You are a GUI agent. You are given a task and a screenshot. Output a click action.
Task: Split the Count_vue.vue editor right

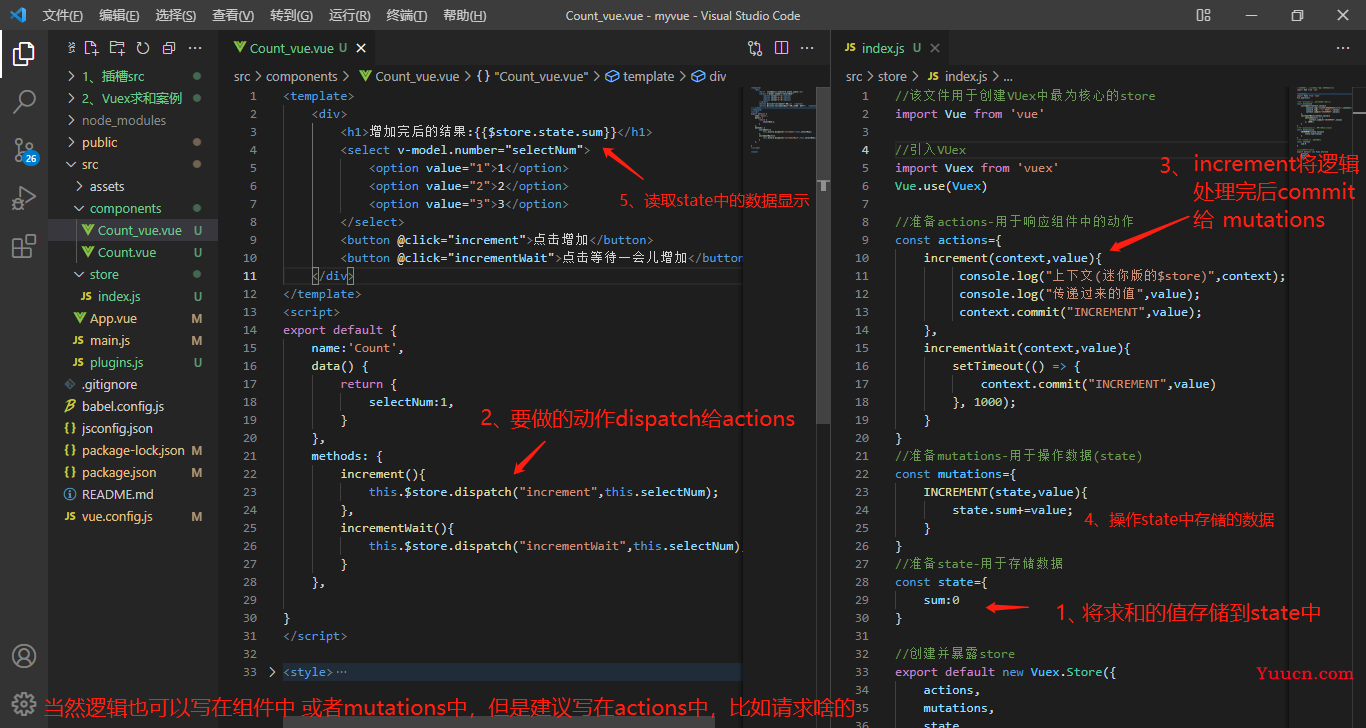click(781, 48)
